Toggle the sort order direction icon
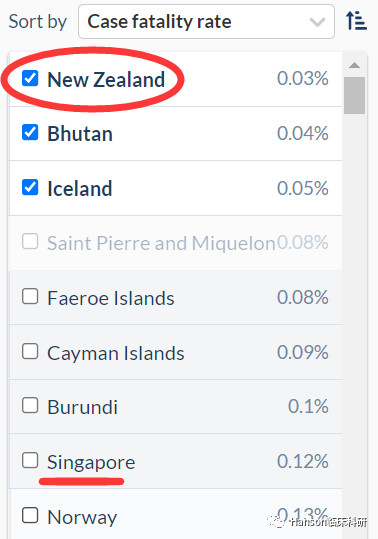Viewport: 378px width, 539px height. [356, 21]
